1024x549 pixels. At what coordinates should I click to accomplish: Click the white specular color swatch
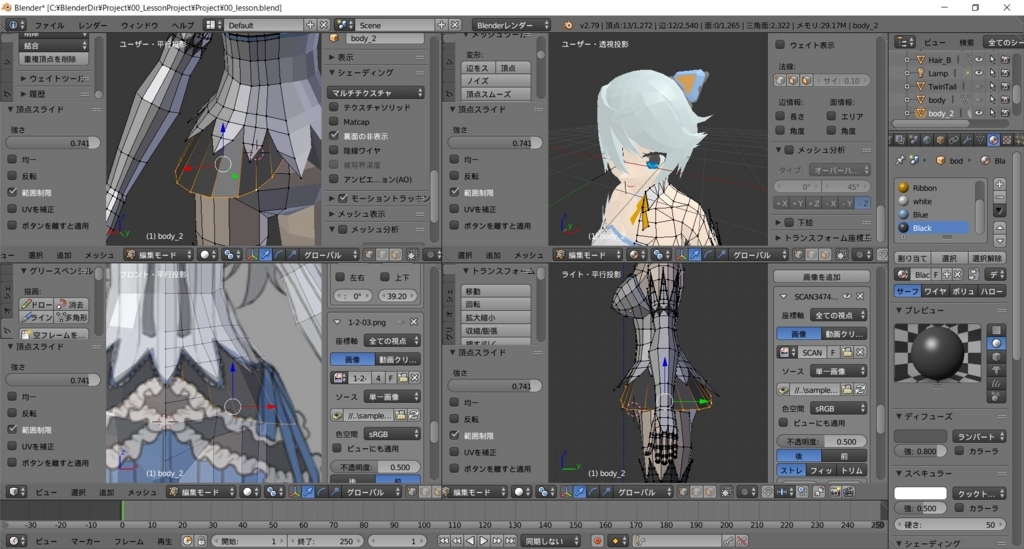920,493
